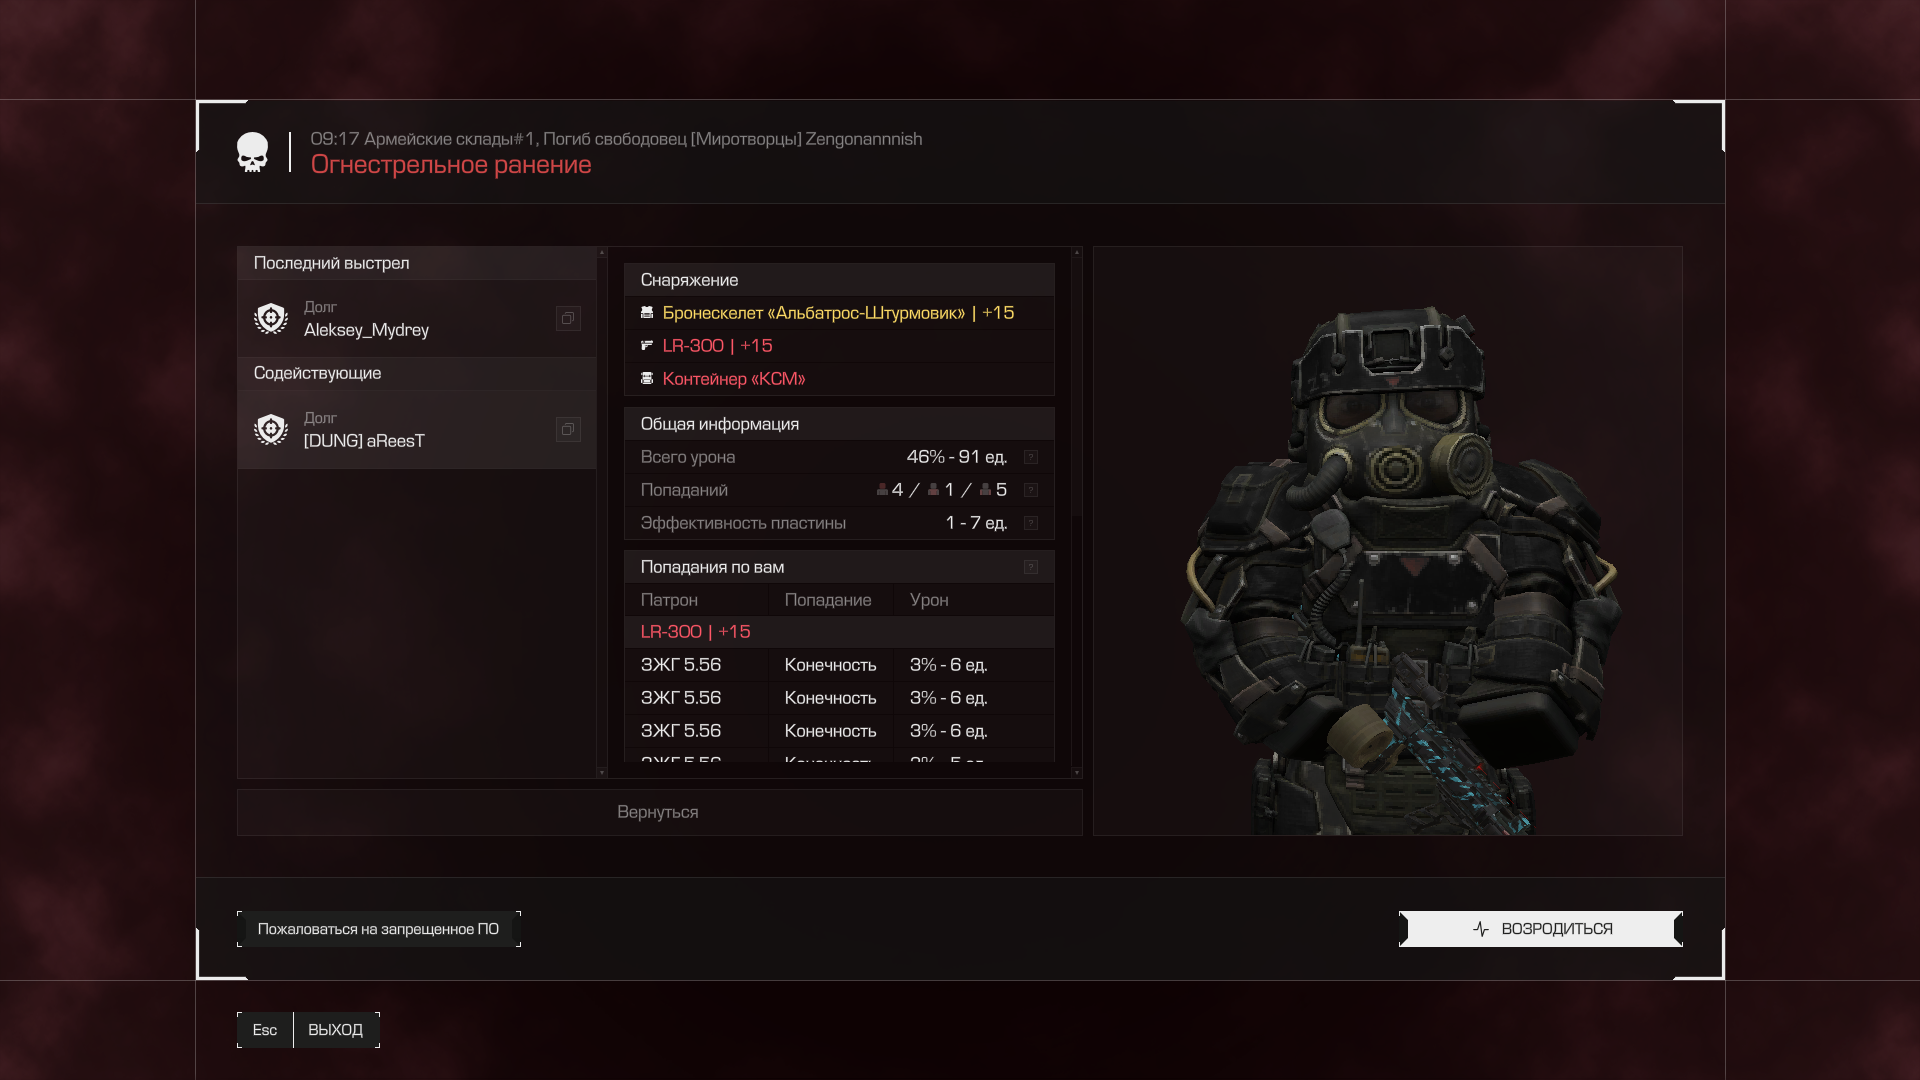Click down arrow of damage details scrollbar

(x=1076, y=772)
